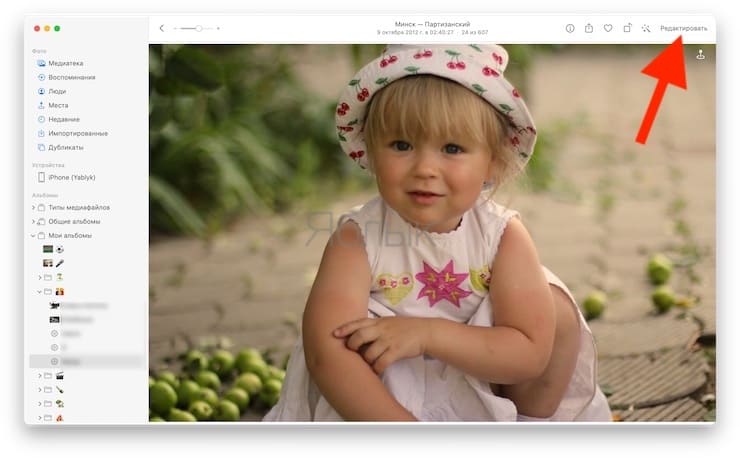The width and height of the screenshot is (740, 458).
Task: Click the Редактировать button
Action: click(x=683, y=28)
